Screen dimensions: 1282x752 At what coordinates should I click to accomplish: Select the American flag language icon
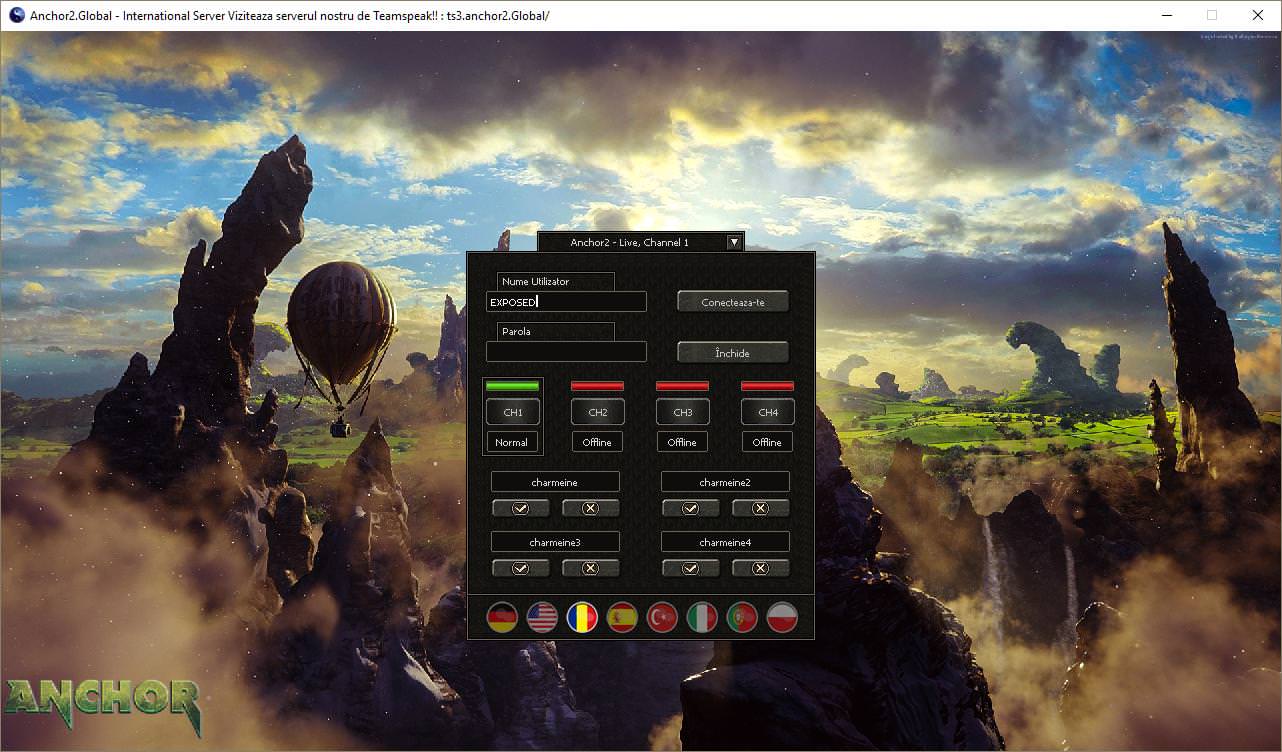(x=541, y=617)
